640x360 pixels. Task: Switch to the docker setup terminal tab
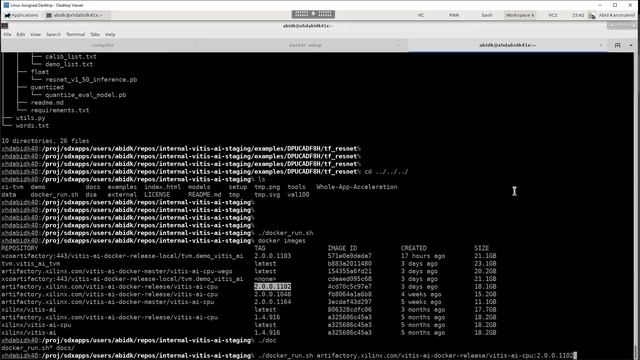tap(305, 45)
